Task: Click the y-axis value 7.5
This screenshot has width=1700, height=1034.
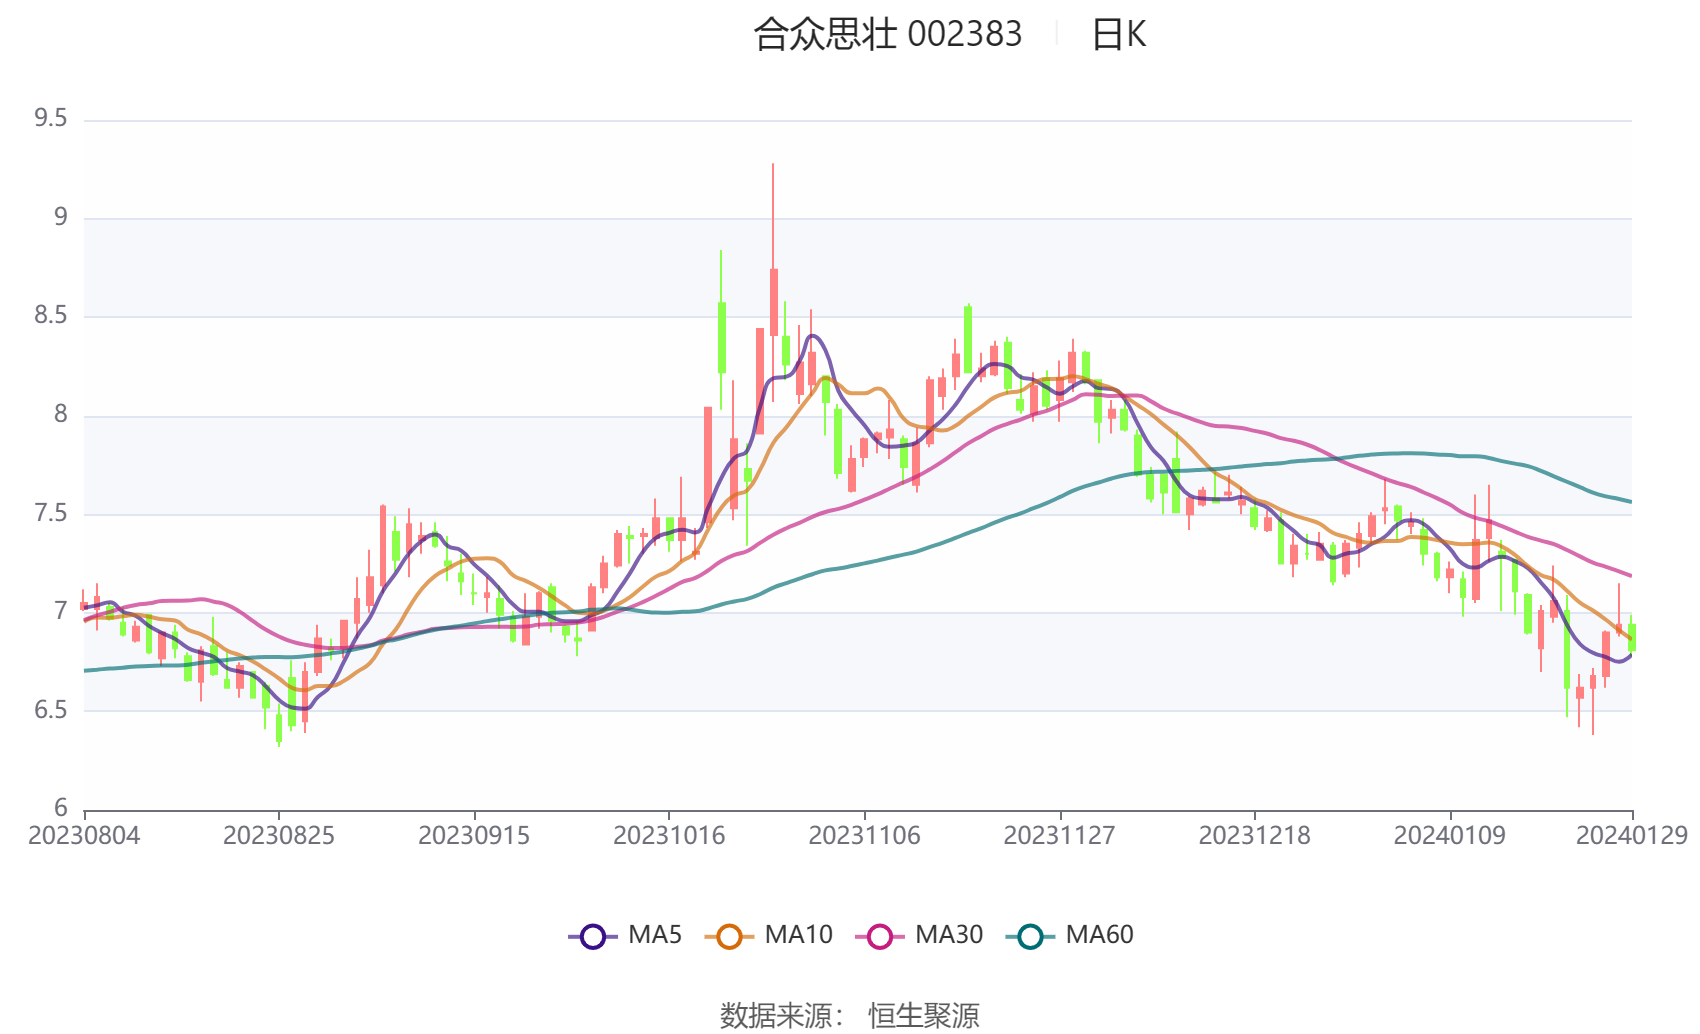Action: (51, 514)
